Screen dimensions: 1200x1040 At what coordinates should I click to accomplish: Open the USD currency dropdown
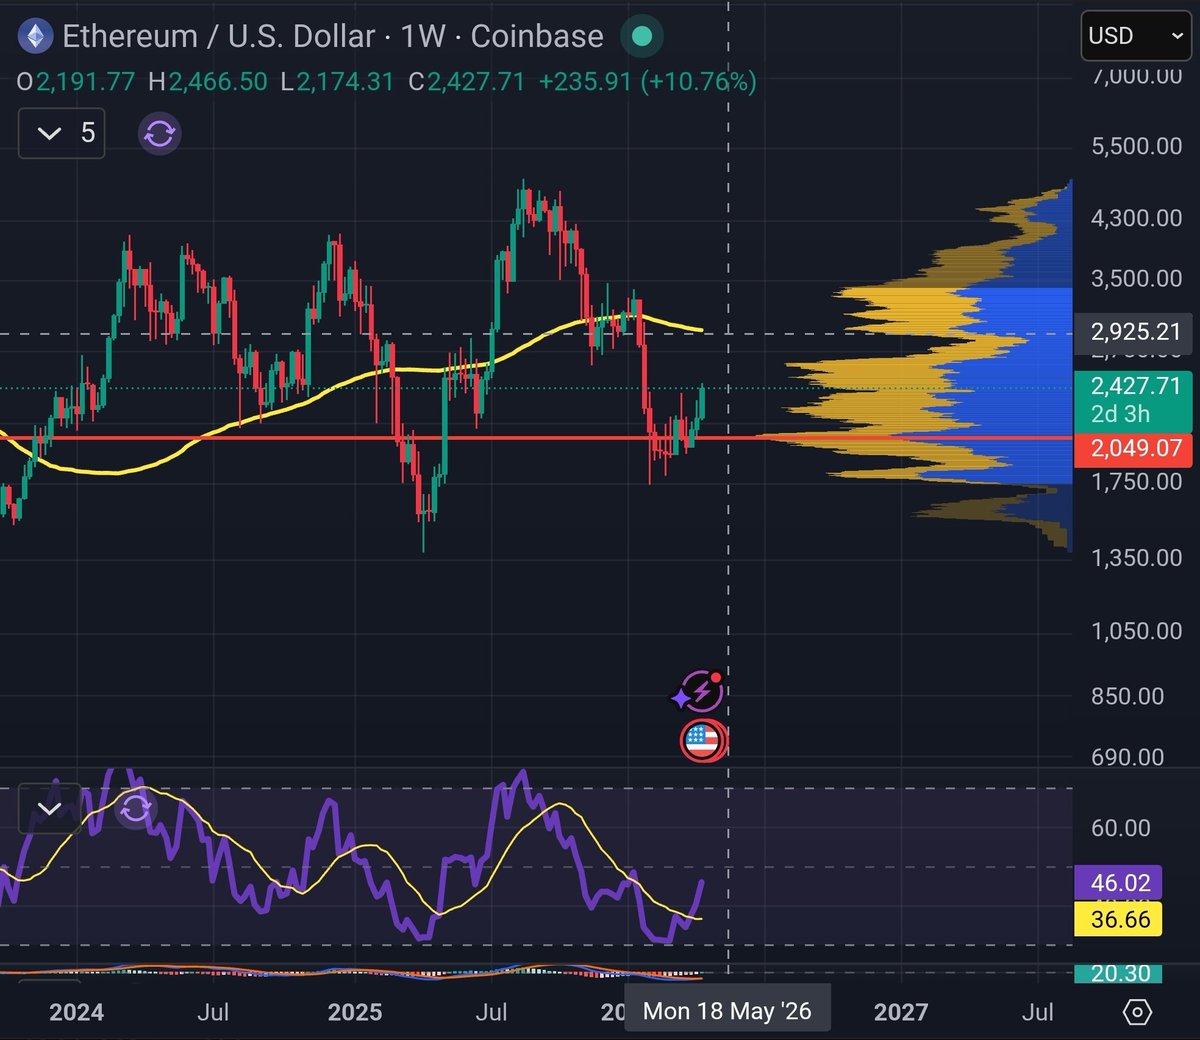[1135, 36]
